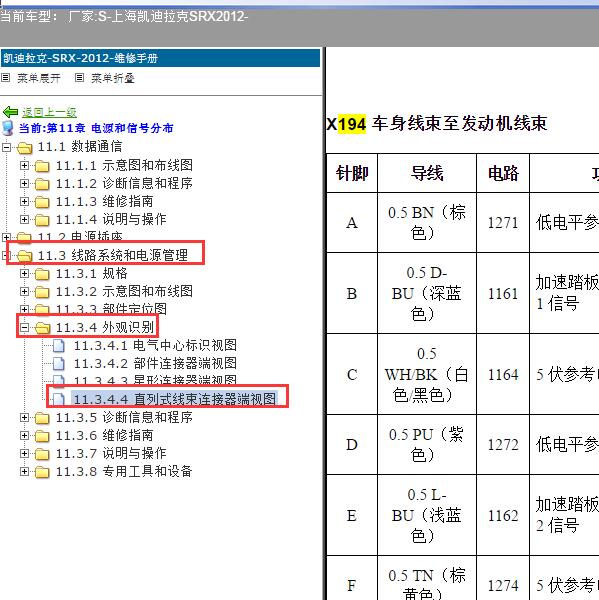Click circuit number 1272 cell
The height and width of the screenshot is (600, 599).
[503, 445]
